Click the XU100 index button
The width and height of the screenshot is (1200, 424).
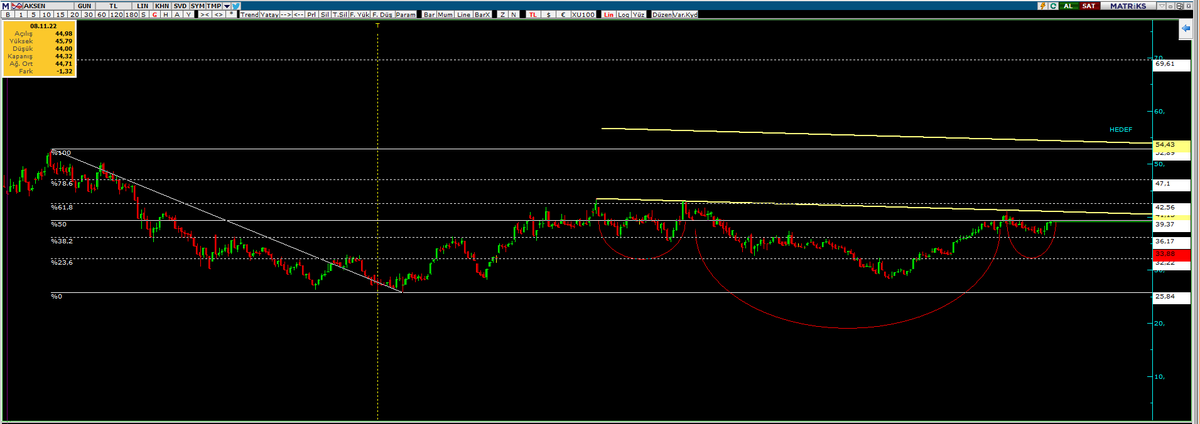[584, 15]
